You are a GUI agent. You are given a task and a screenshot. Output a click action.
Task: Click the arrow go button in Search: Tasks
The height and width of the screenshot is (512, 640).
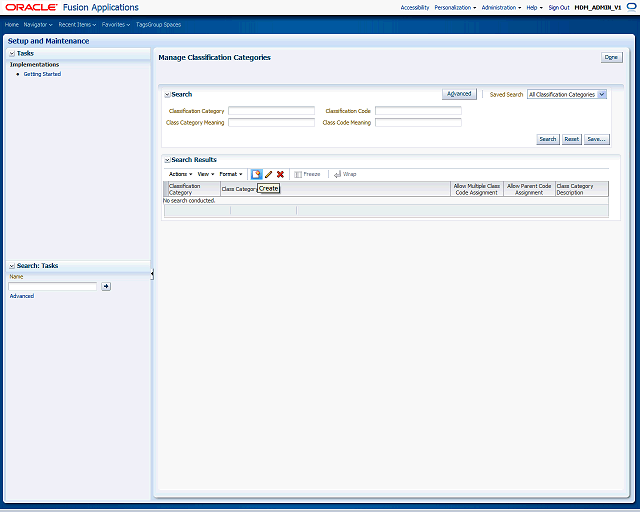tap(106, 286)
